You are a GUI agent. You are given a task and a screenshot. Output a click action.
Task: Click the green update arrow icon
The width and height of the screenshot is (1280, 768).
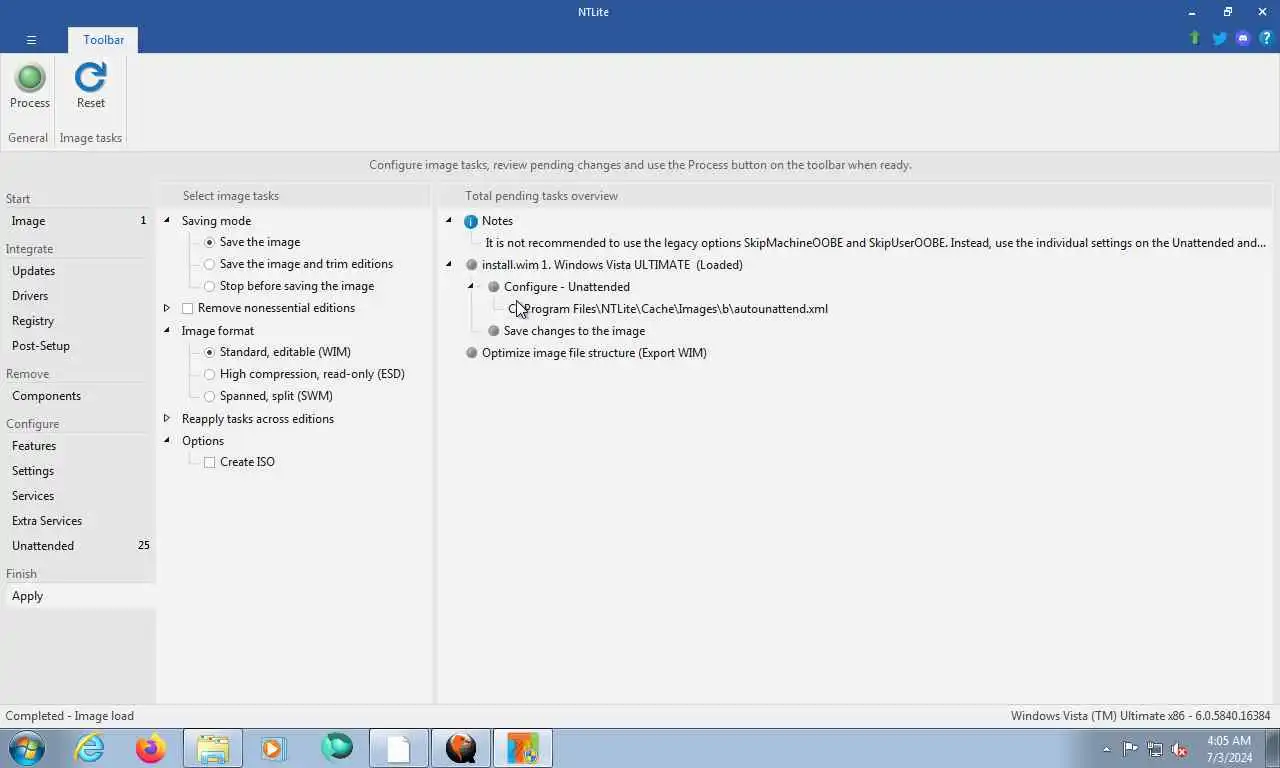(x=1194, y=38)
